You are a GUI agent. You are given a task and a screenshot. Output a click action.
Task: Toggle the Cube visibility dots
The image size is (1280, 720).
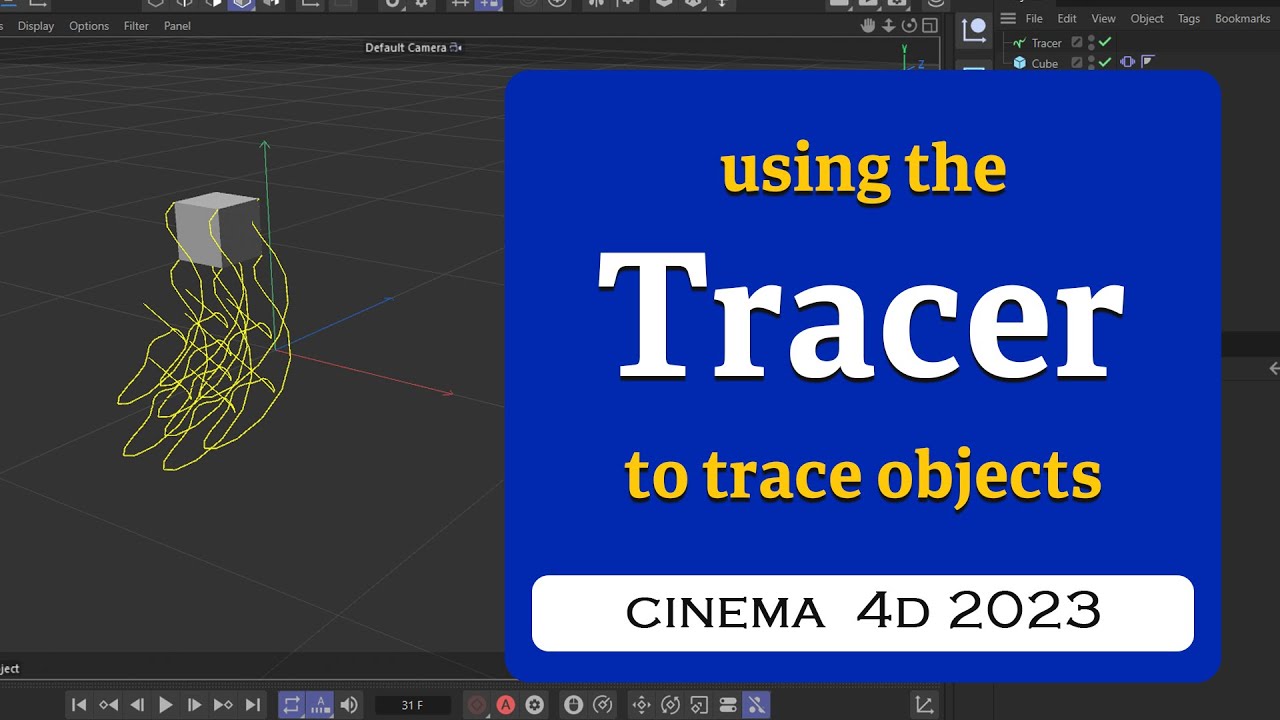point(1091,63)
